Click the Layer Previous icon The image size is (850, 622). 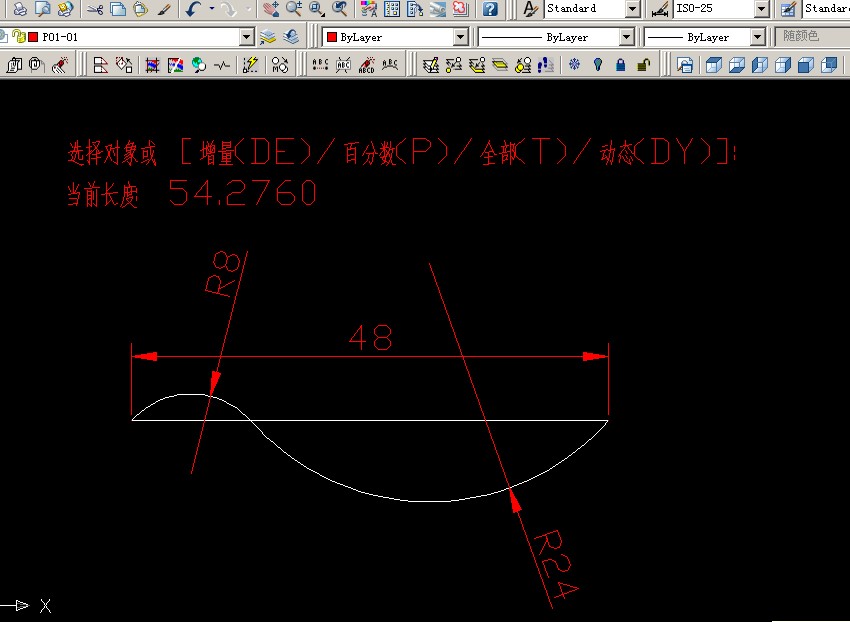pyautogui.click(x=291, y=37)
